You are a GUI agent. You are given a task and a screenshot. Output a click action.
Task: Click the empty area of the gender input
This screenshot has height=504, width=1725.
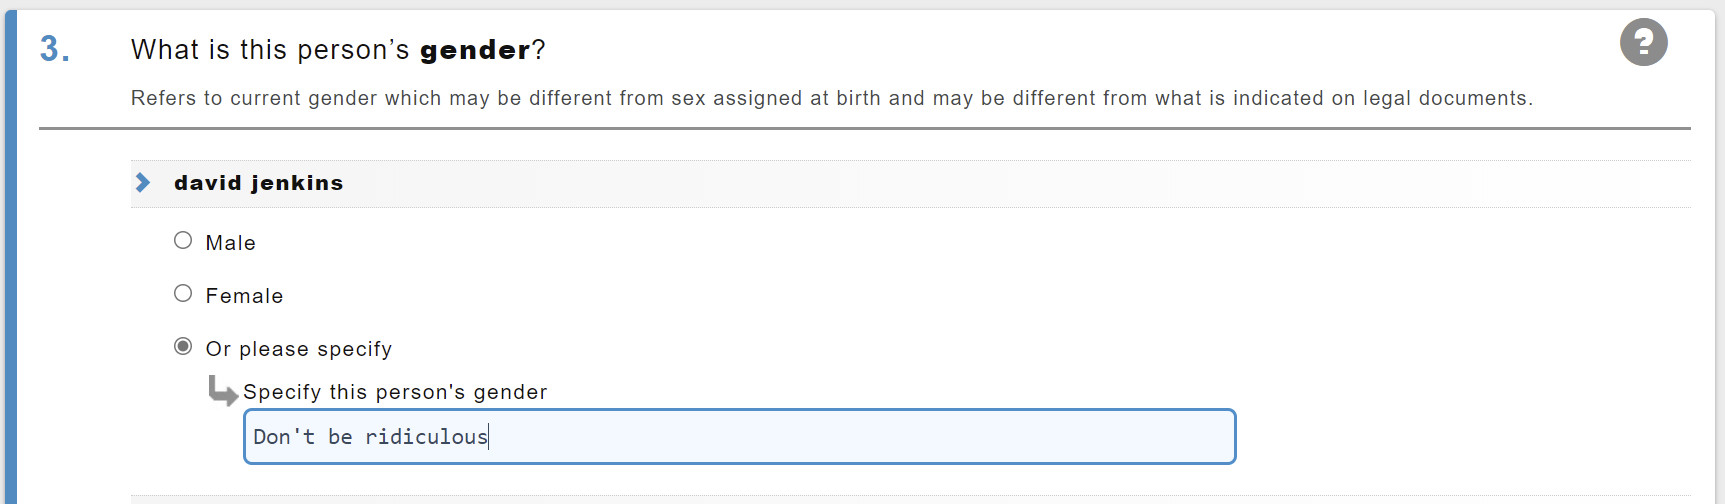860,437
